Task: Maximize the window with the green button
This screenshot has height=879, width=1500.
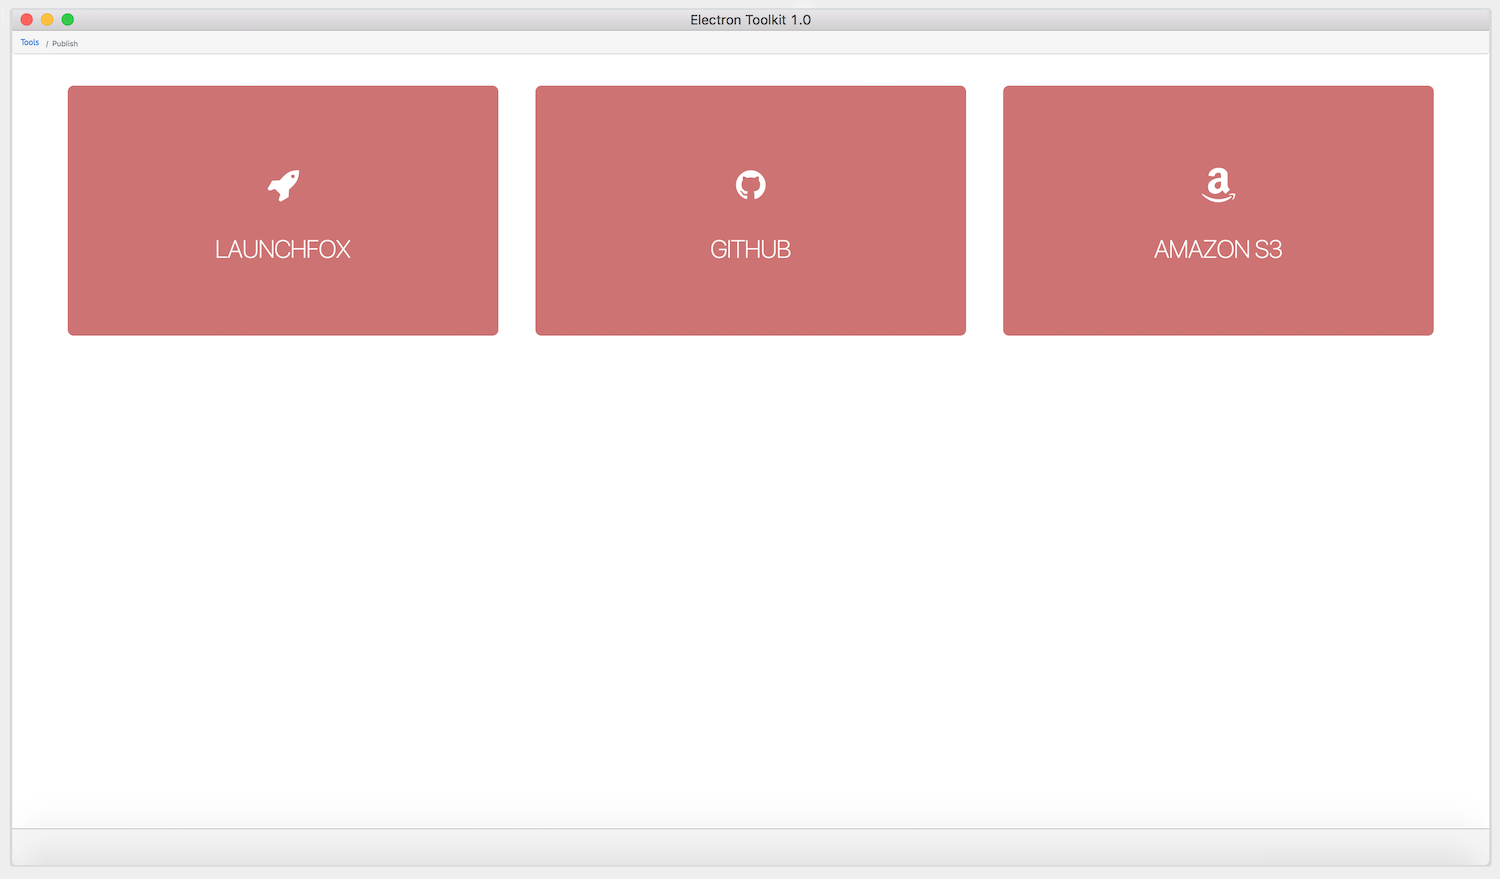Action: [68, 19]
